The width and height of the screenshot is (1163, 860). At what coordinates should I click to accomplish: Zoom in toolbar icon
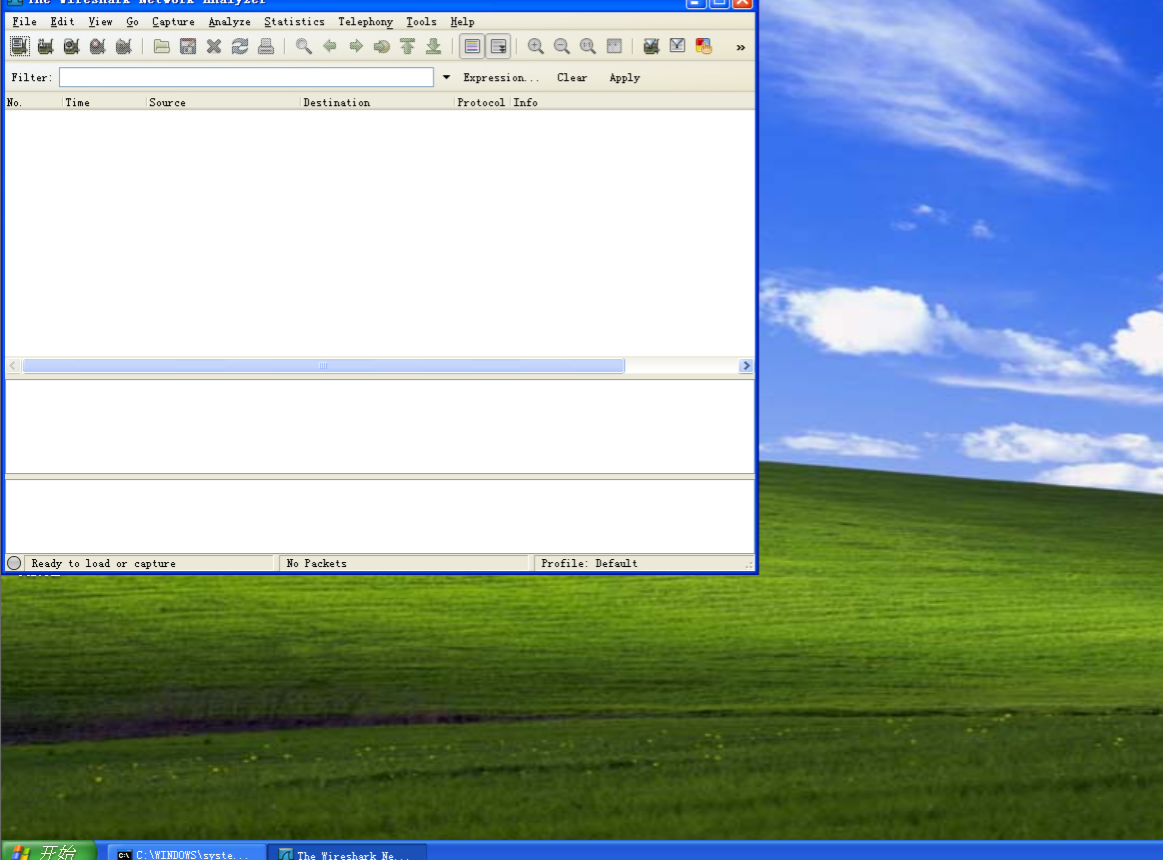point(536,46)
